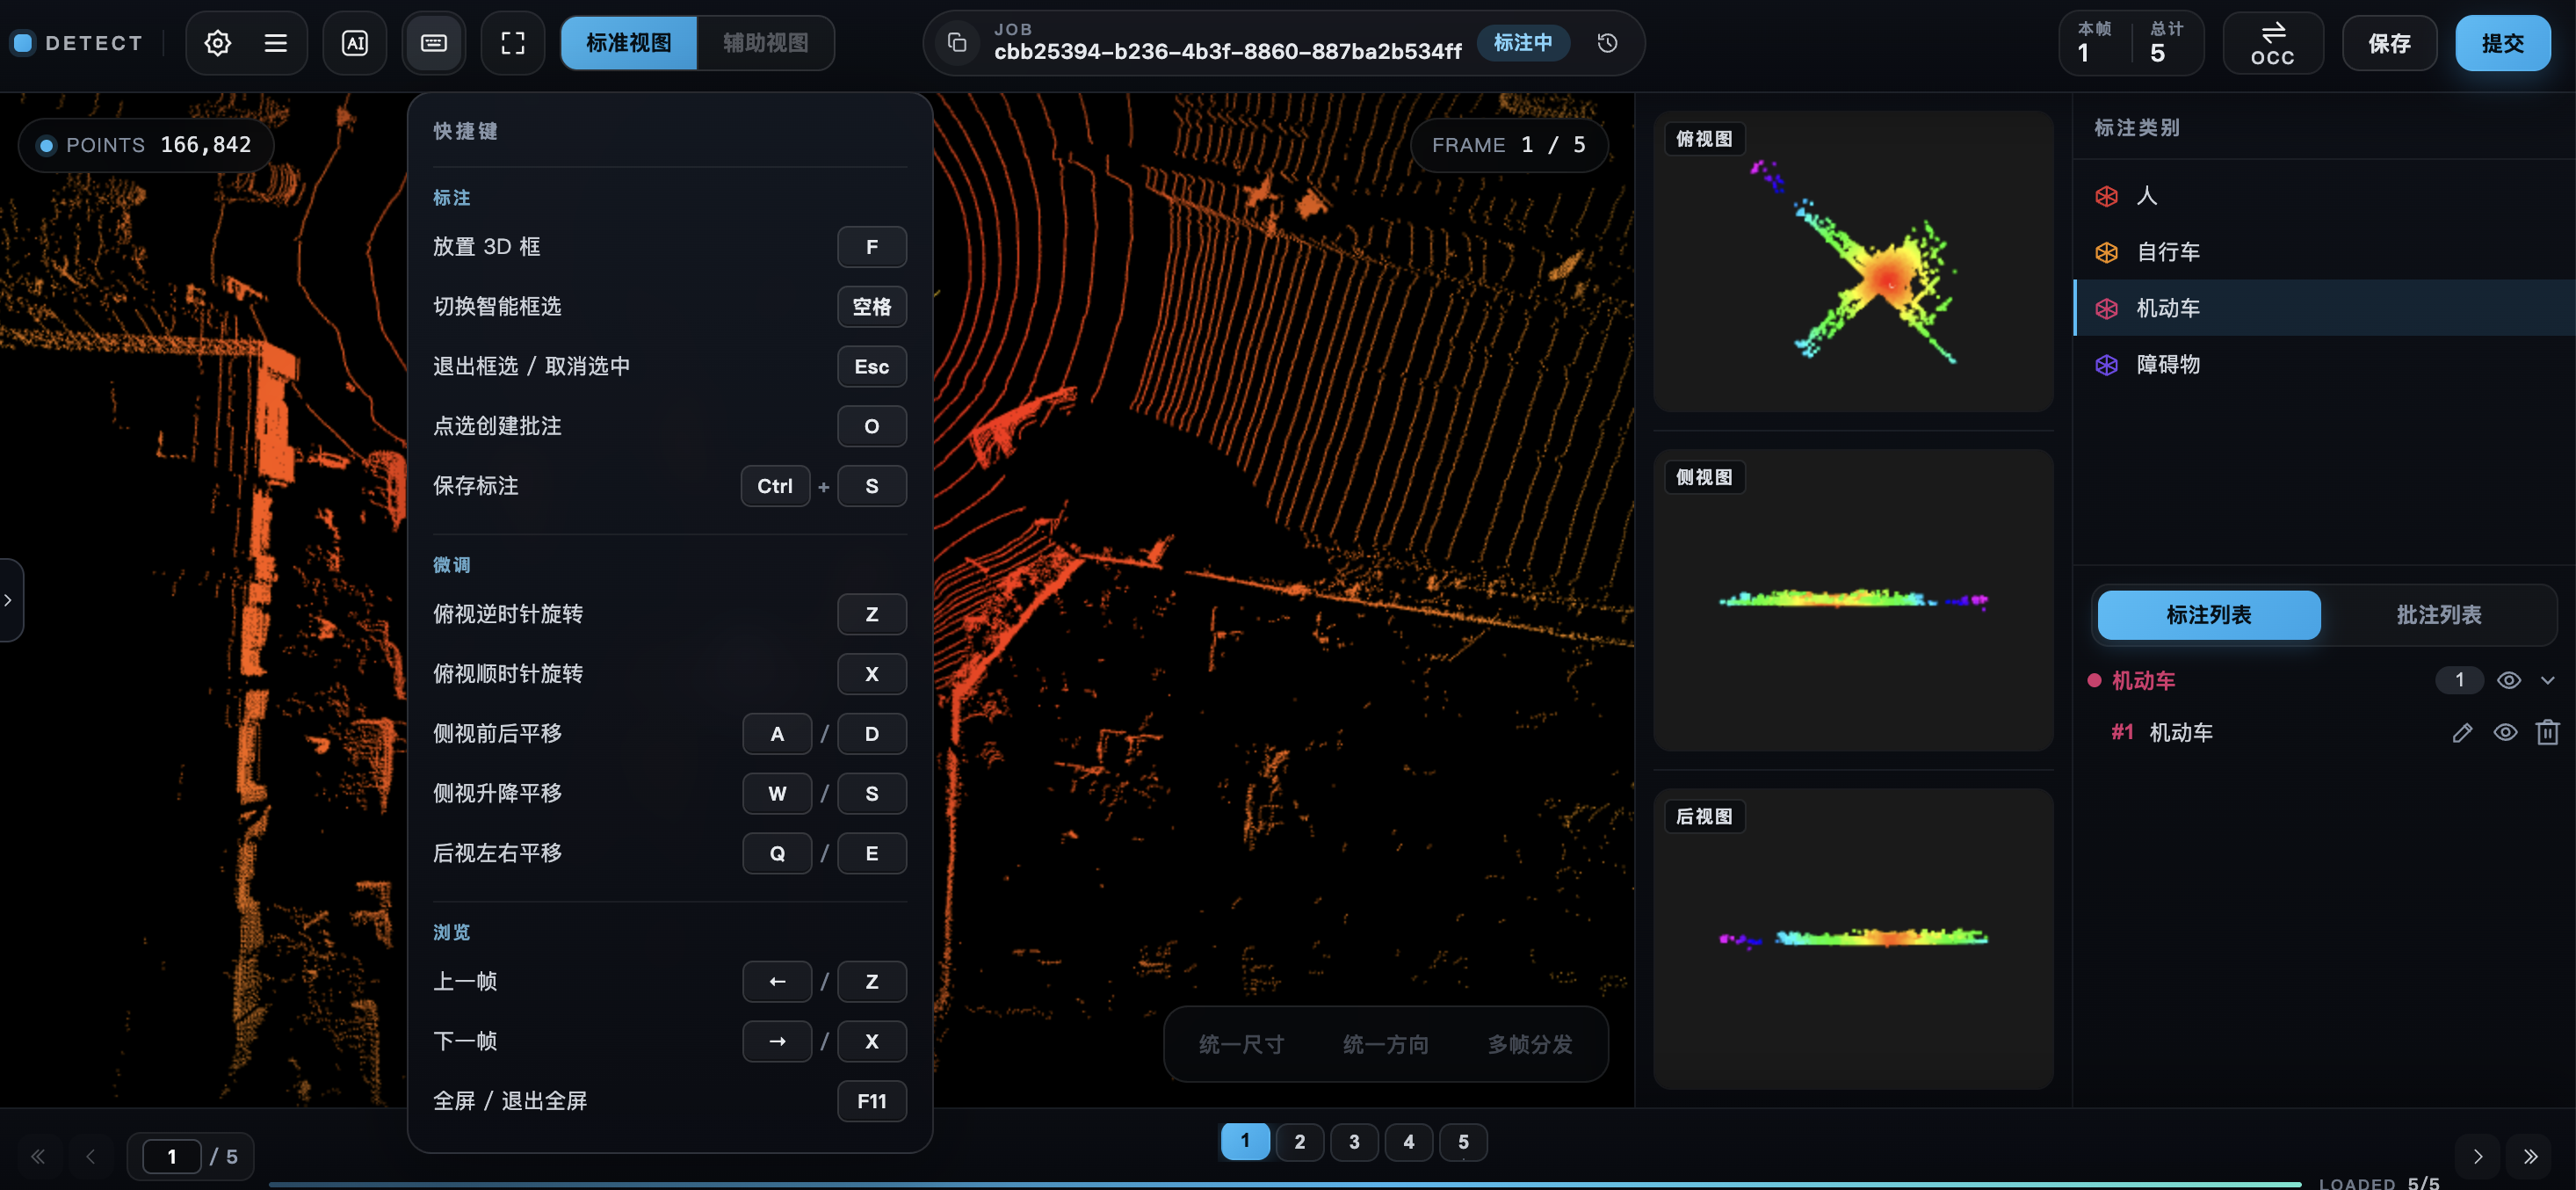Copy the job ID with copy icon

957,43
